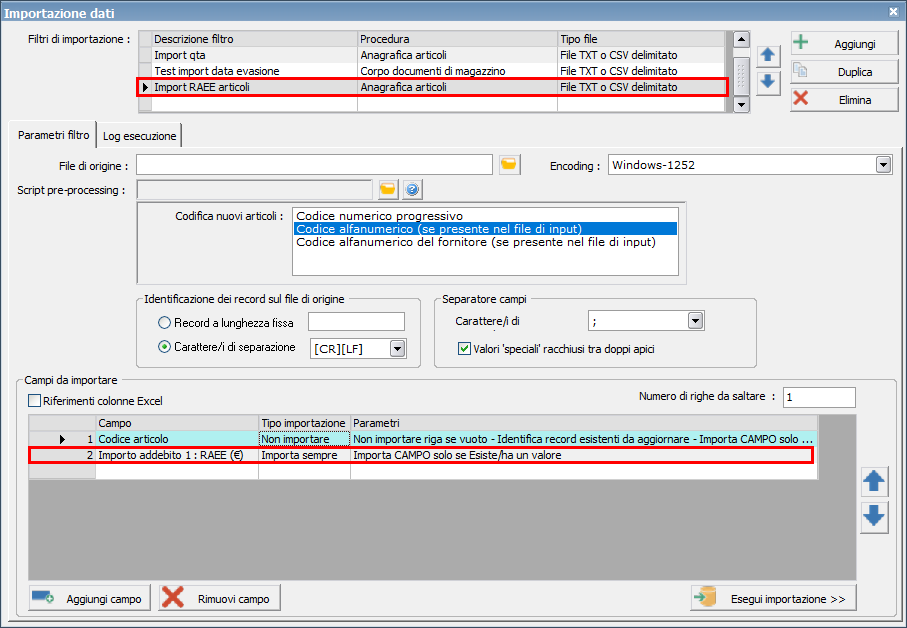Close the Importazione dati window

[x=893, y=12]
